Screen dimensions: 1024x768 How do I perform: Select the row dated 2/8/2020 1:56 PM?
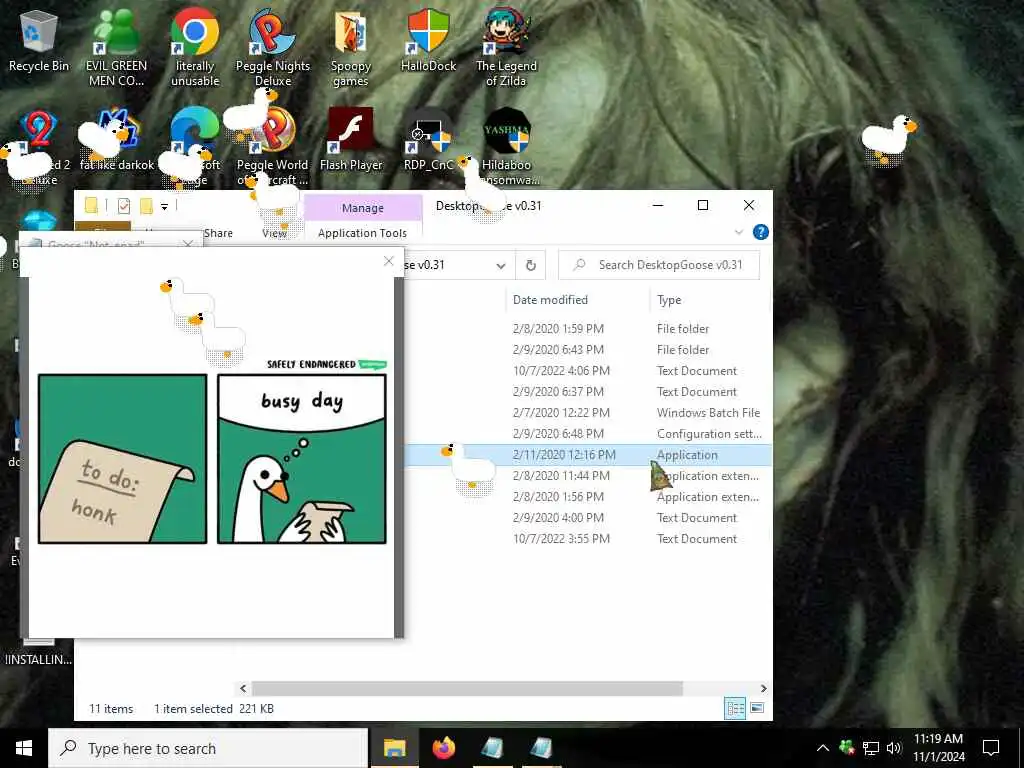tap(587, 496)
